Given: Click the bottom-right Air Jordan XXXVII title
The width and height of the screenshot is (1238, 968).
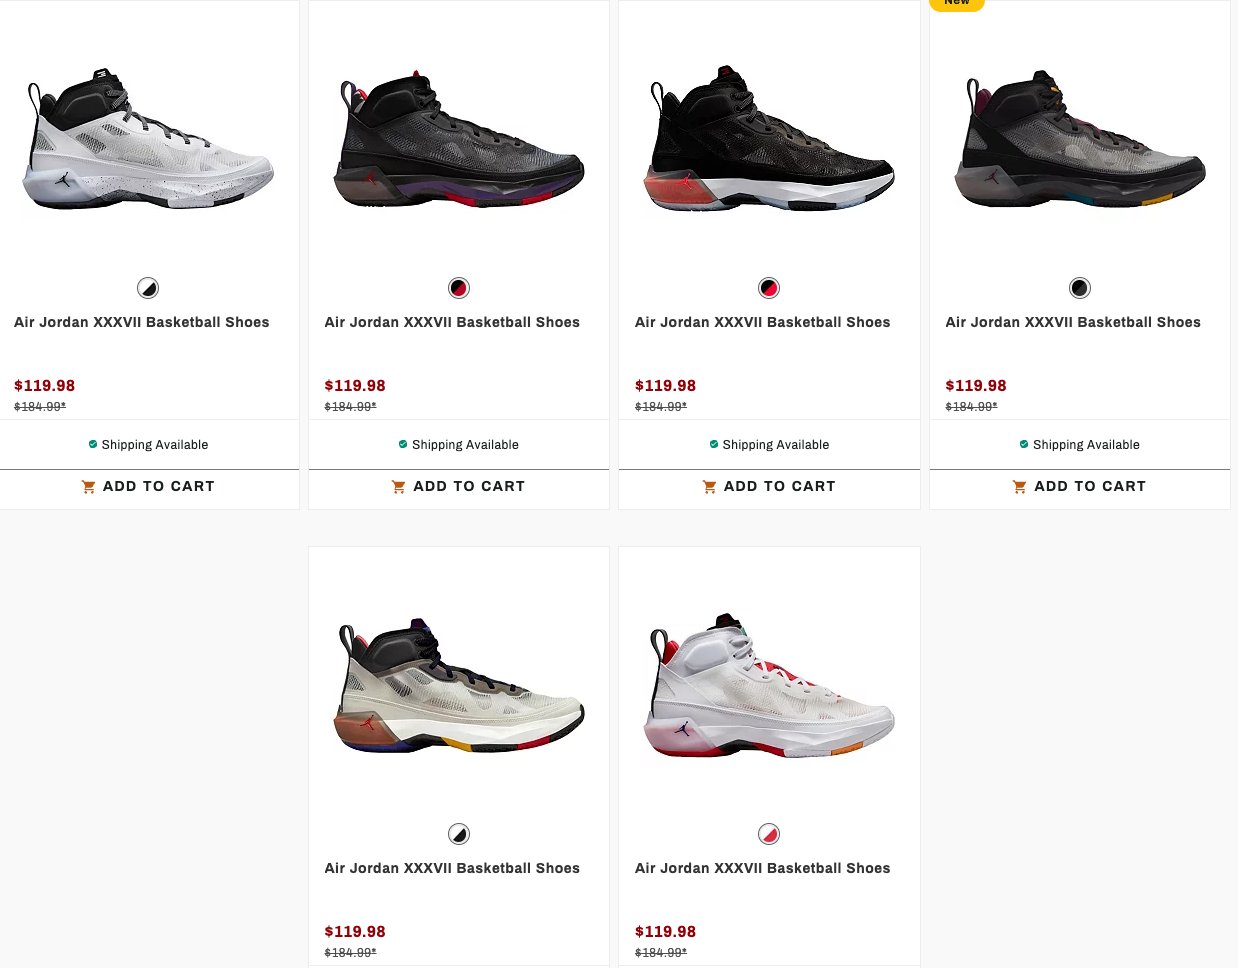Looking at the screenshot, I should coord(763,868).
